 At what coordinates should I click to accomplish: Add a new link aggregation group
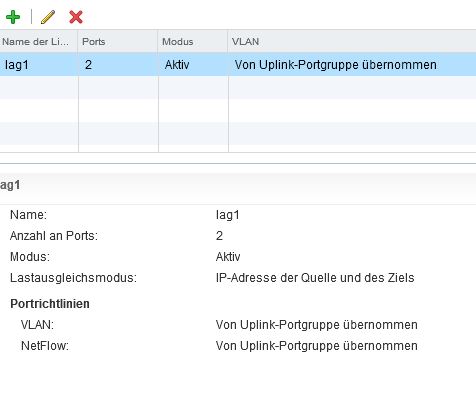click(13, 17)
